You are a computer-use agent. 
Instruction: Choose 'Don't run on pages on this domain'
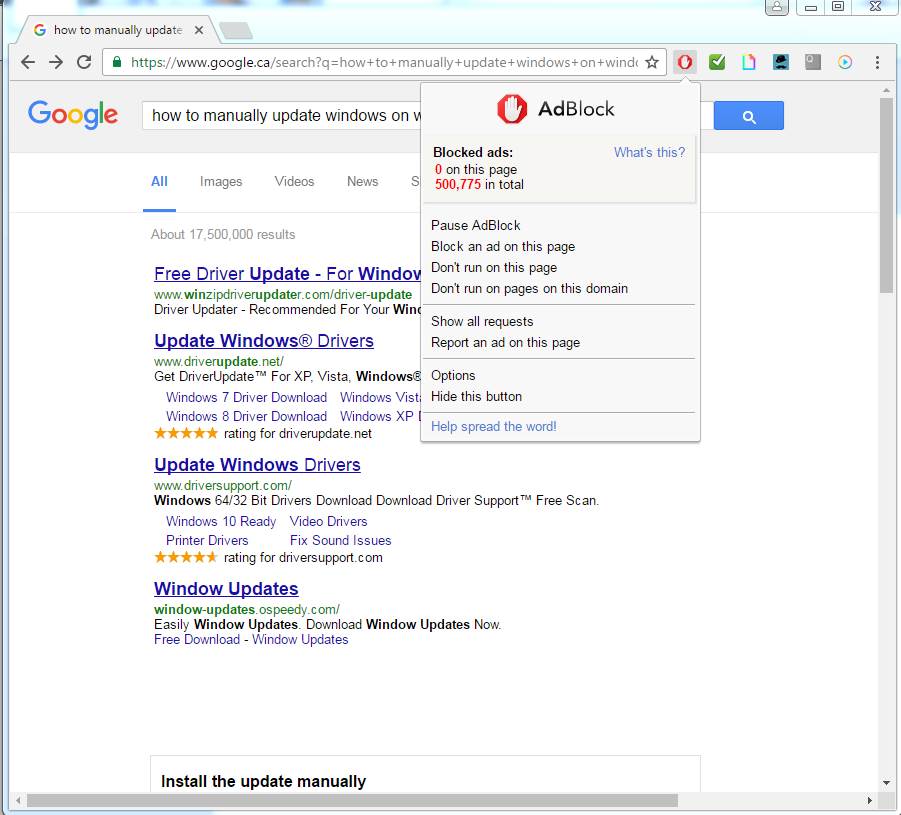coord(529,289)
